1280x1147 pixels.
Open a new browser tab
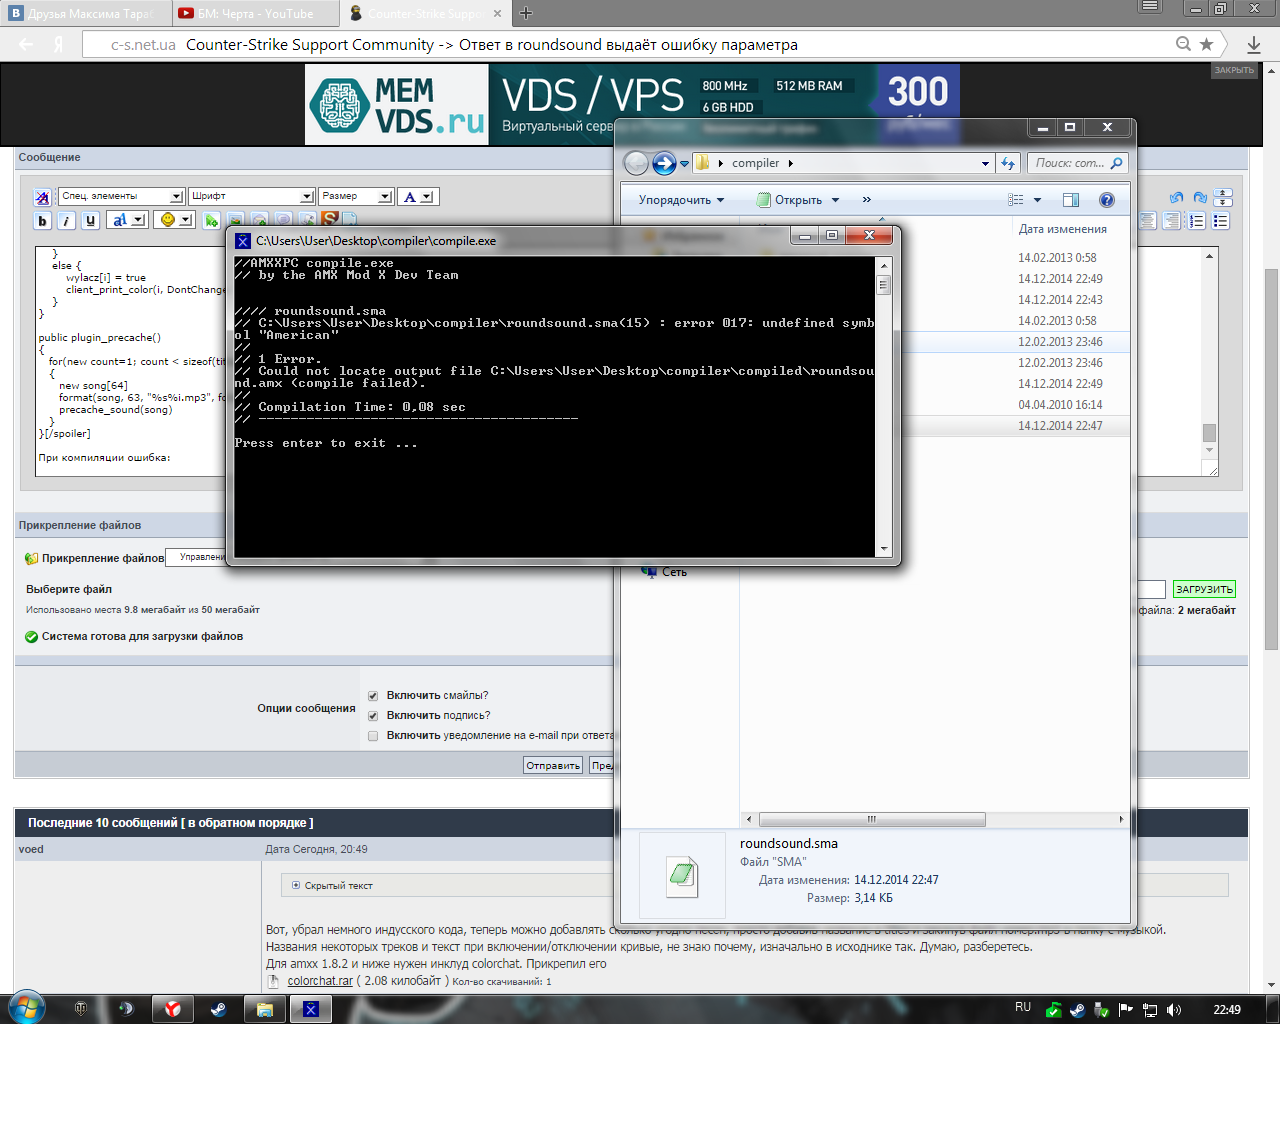(x=527, y=13)
